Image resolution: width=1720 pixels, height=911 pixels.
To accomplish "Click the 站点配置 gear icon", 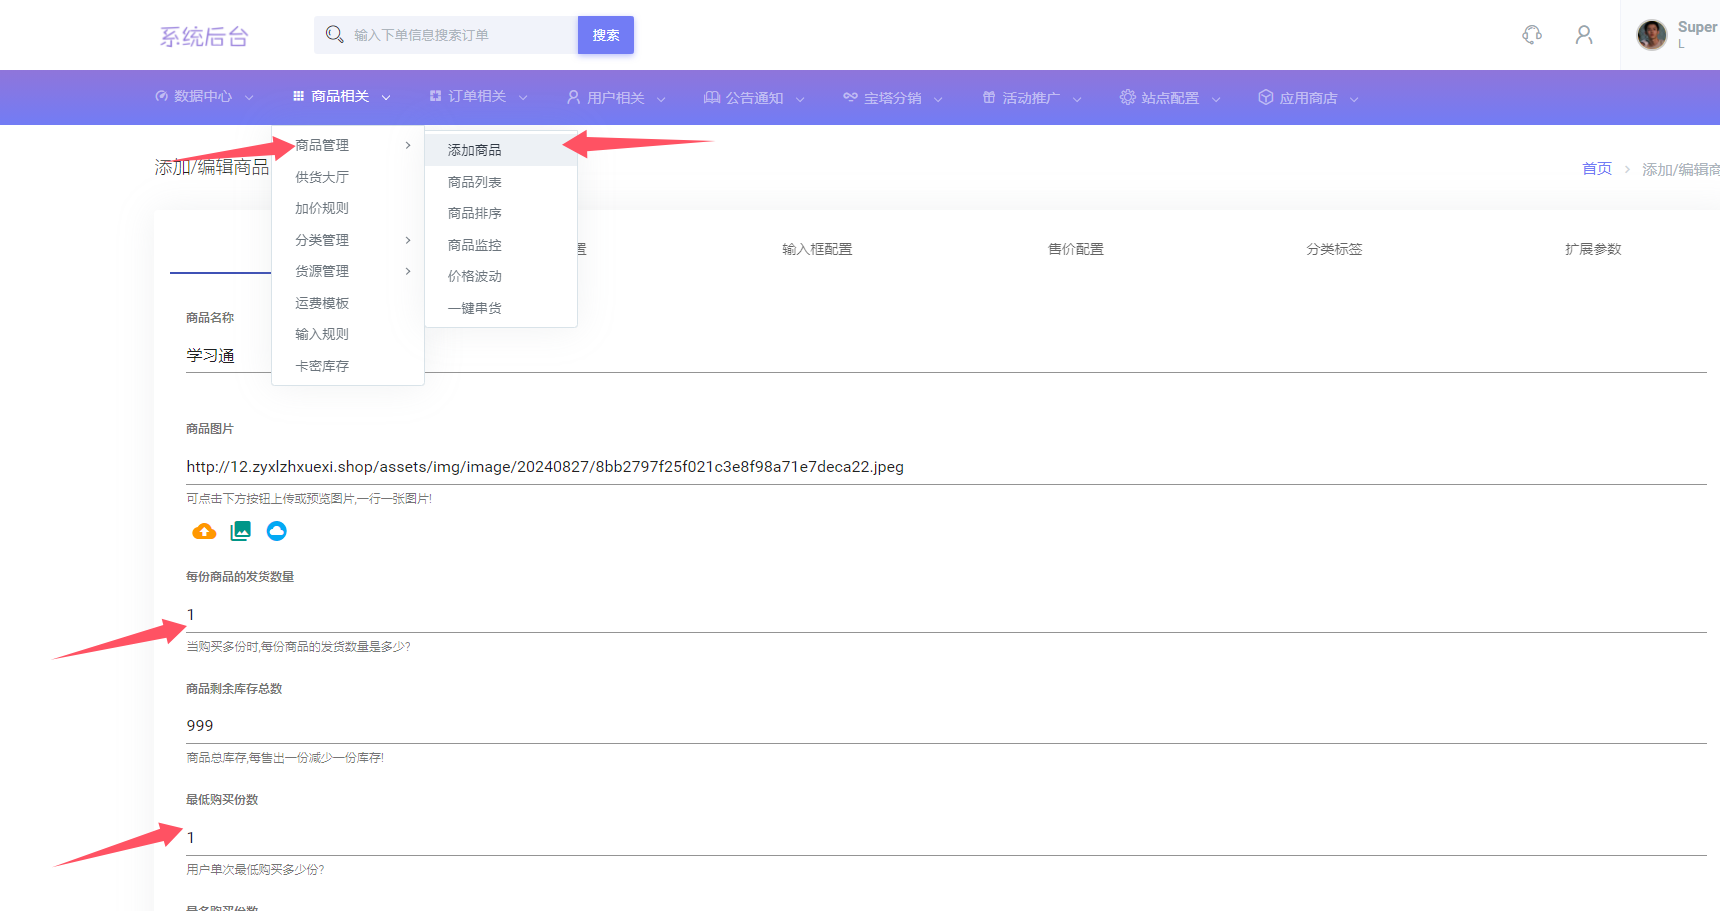I will pos(1128,97).
